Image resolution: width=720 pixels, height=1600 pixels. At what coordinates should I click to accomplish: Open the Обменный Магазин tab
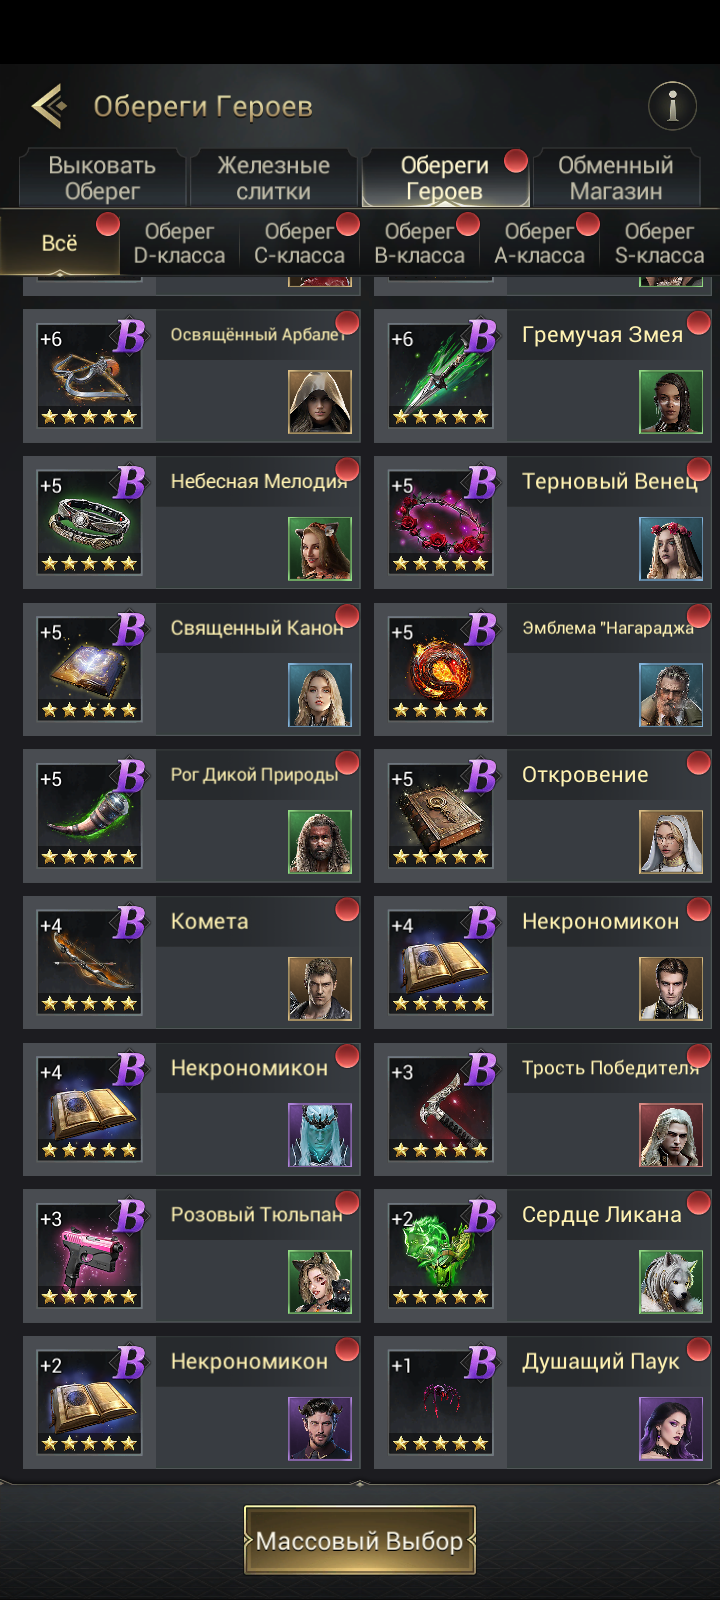[x=616, y=178]
